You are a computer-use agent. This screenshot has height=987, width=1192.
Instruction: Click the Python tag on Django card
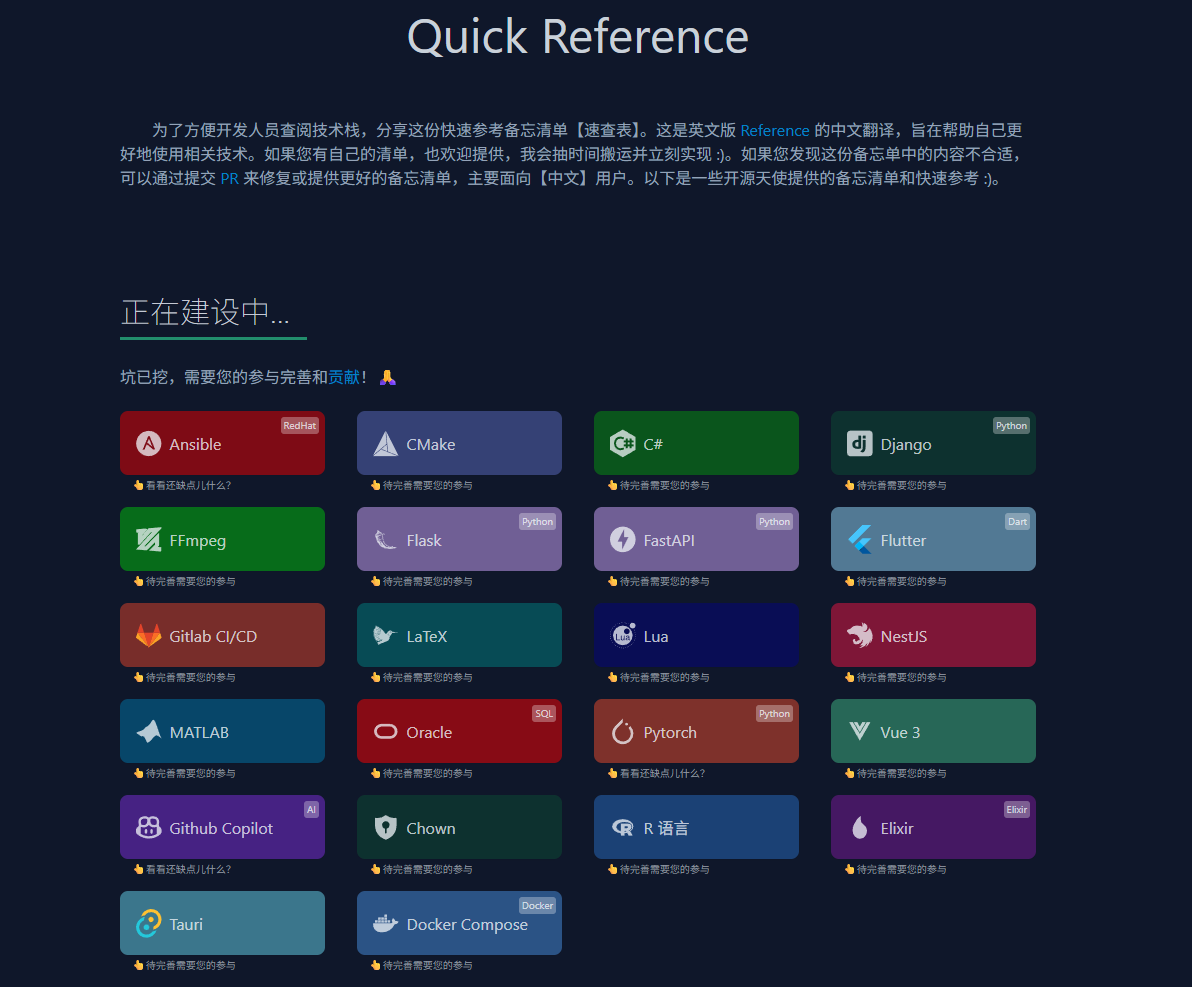pyautogui.click(x=1011, y=426)
